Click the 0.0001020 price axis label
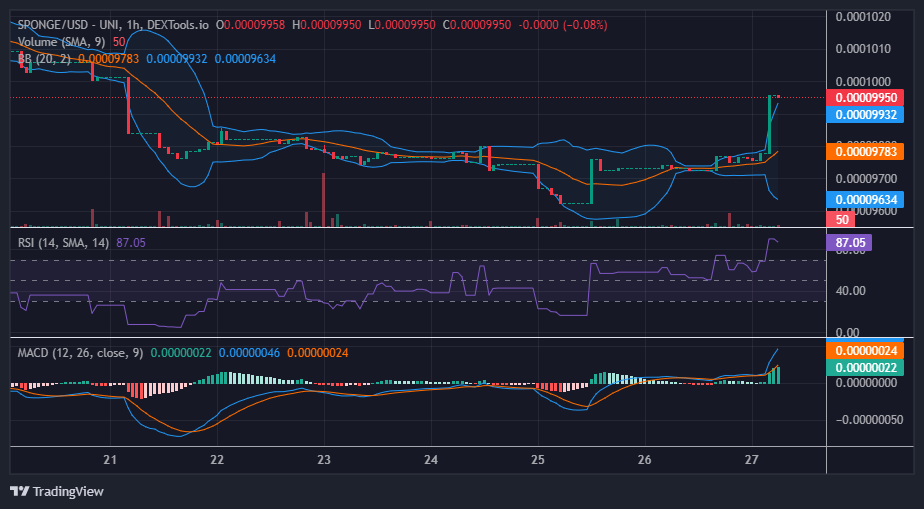 pos(863,16)
